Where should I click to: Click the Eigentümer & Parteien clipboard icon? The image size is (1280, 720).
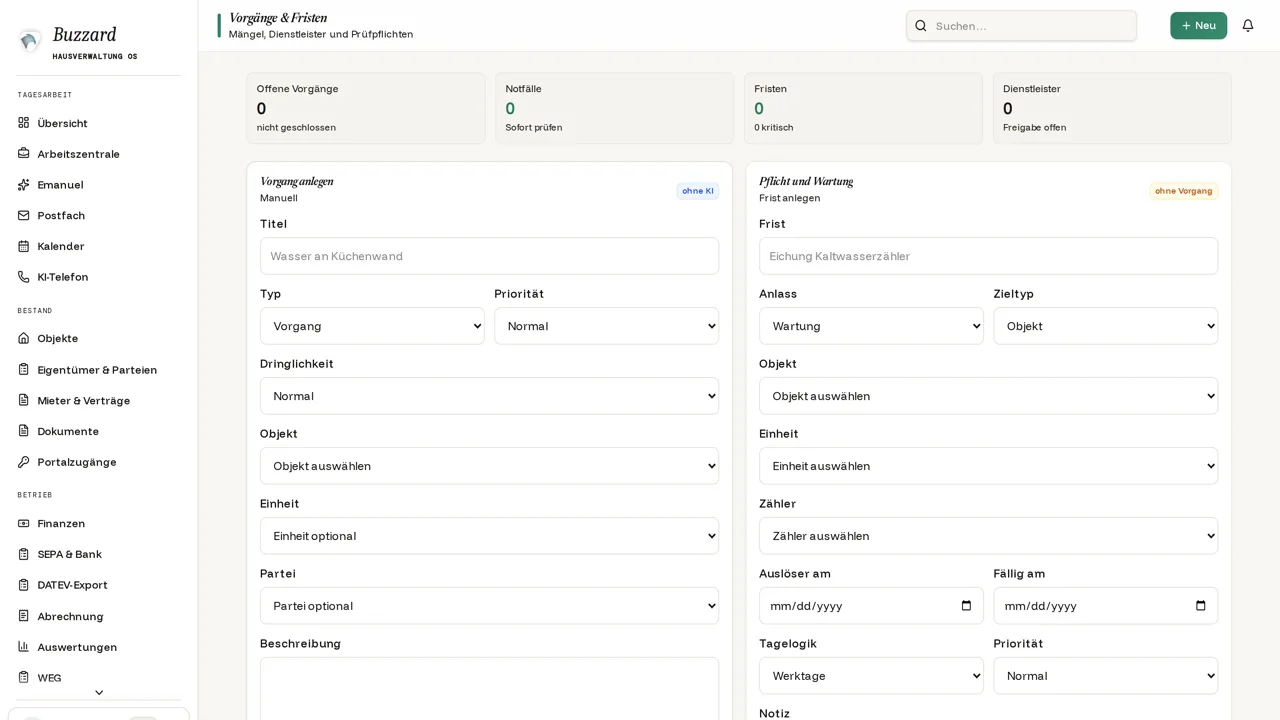point(23,370)
